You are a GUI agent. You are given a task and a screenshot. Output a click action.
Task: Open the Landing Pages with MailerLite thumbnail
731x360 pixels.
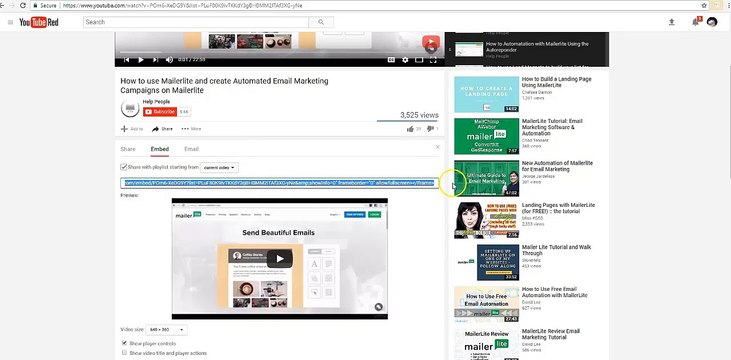[x=486, y=220]
